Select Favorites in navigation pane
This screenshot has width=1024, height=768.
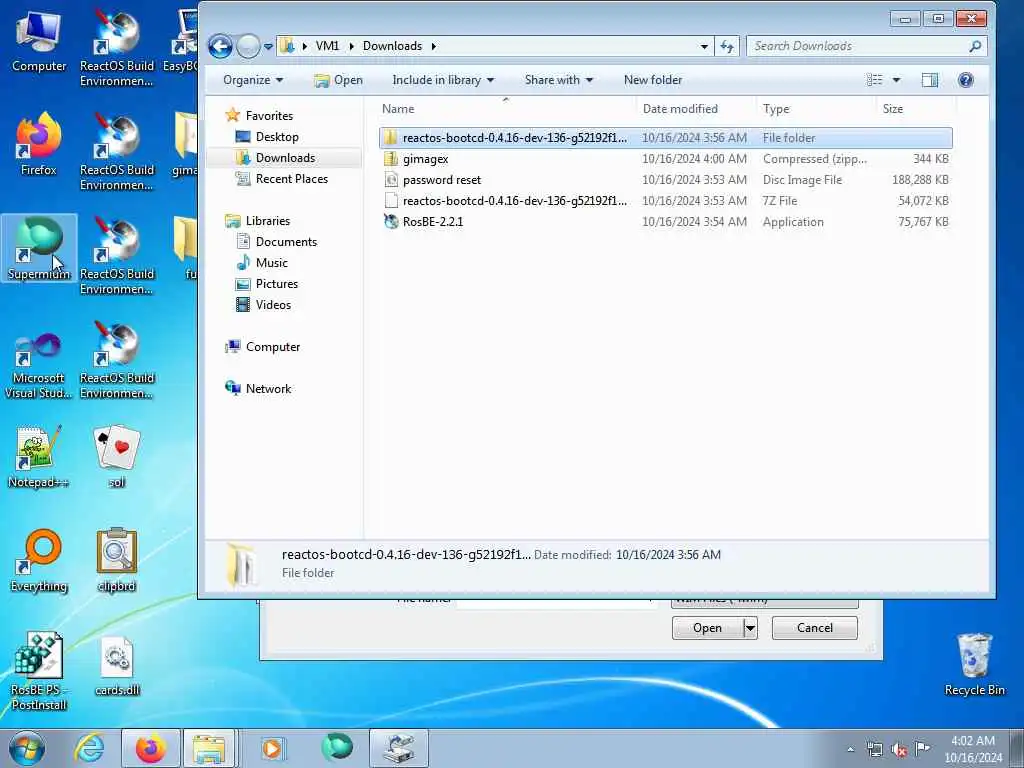[268, 116]
